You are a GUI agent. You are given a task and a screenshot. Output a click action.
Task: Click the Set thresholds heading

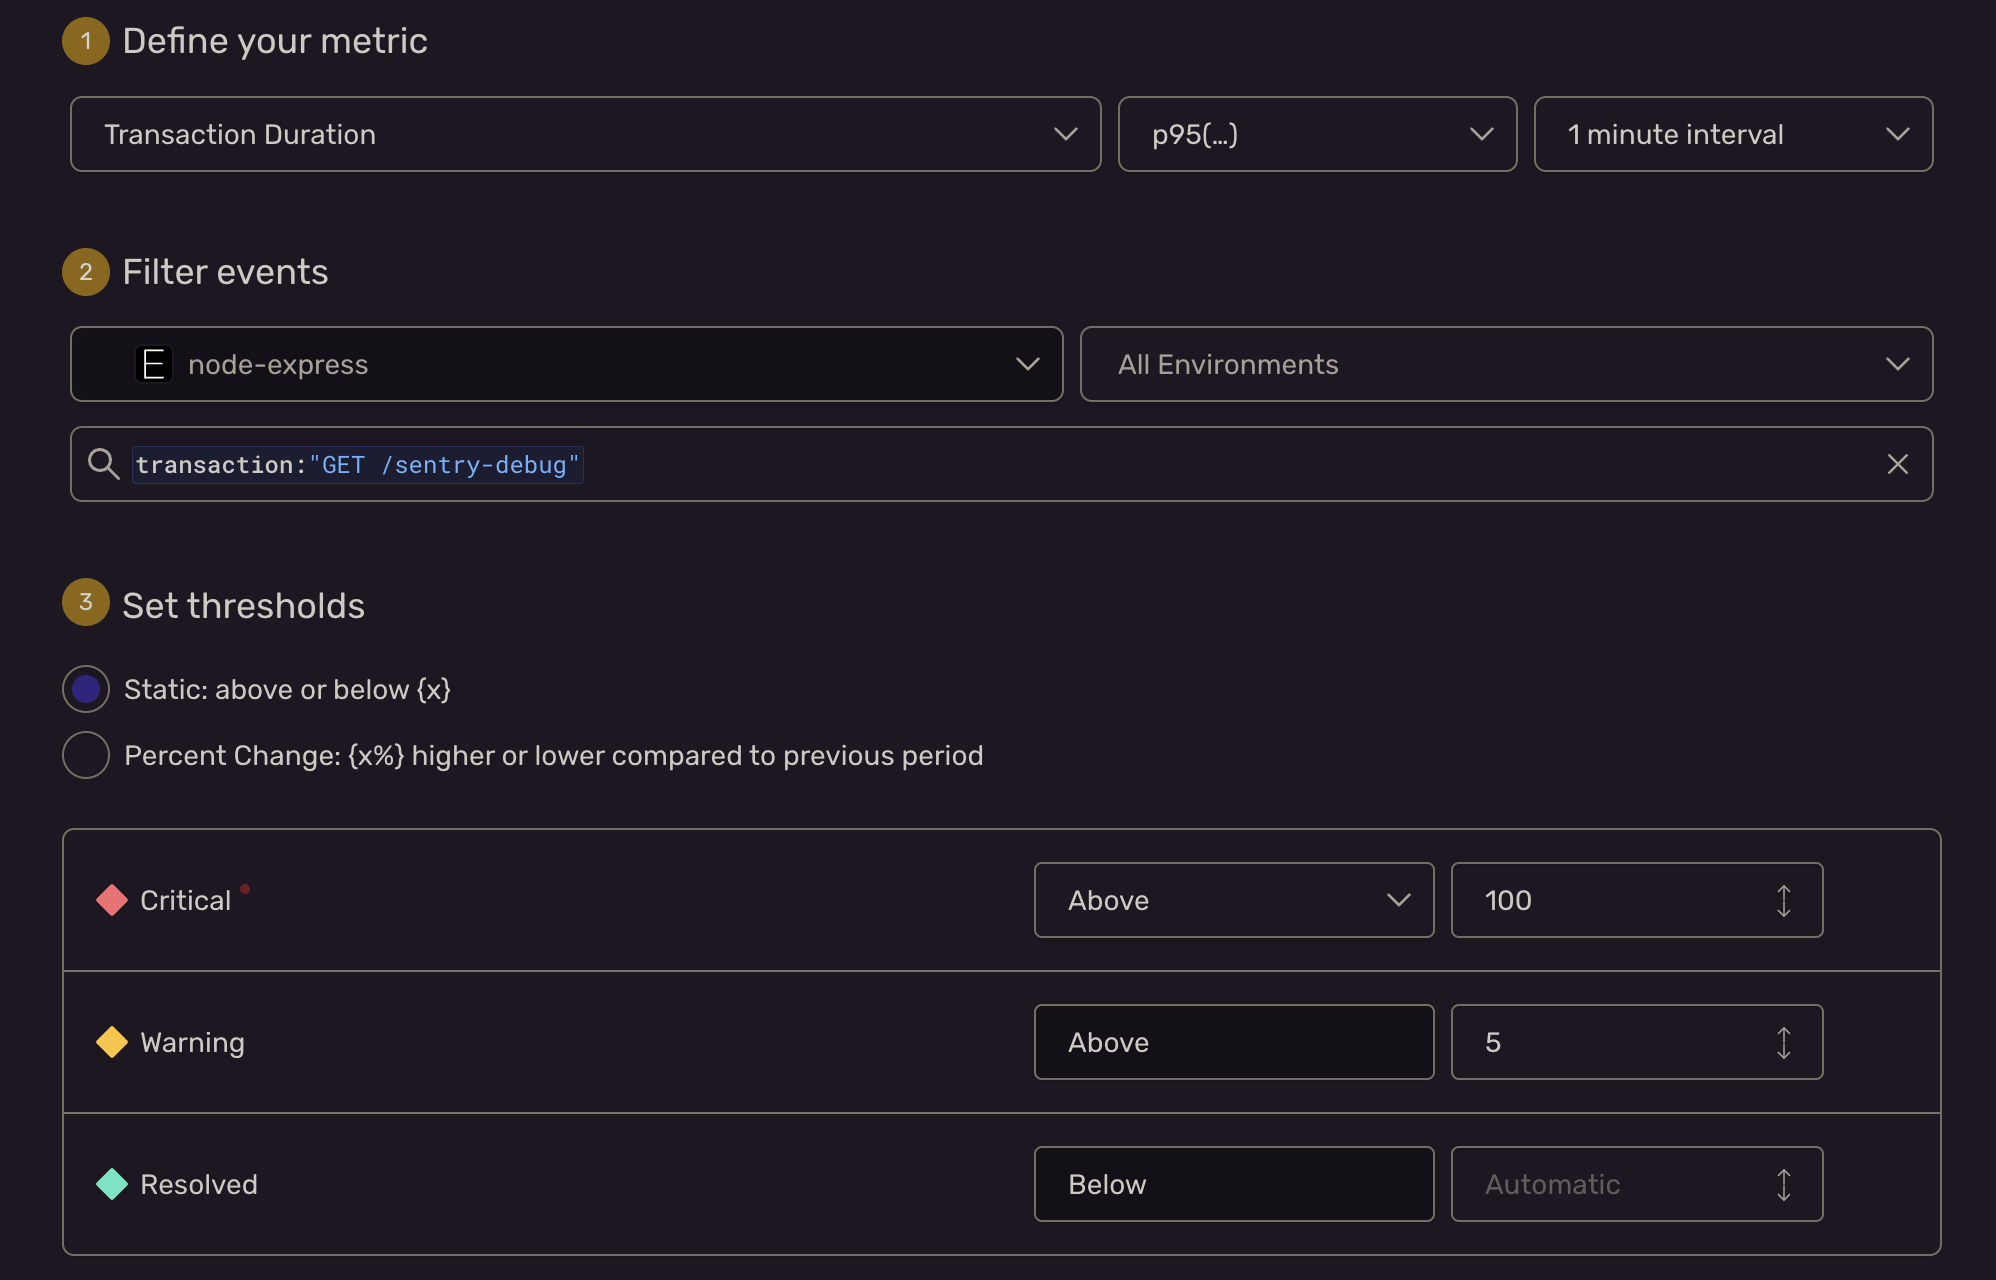[x=243, y=606]
